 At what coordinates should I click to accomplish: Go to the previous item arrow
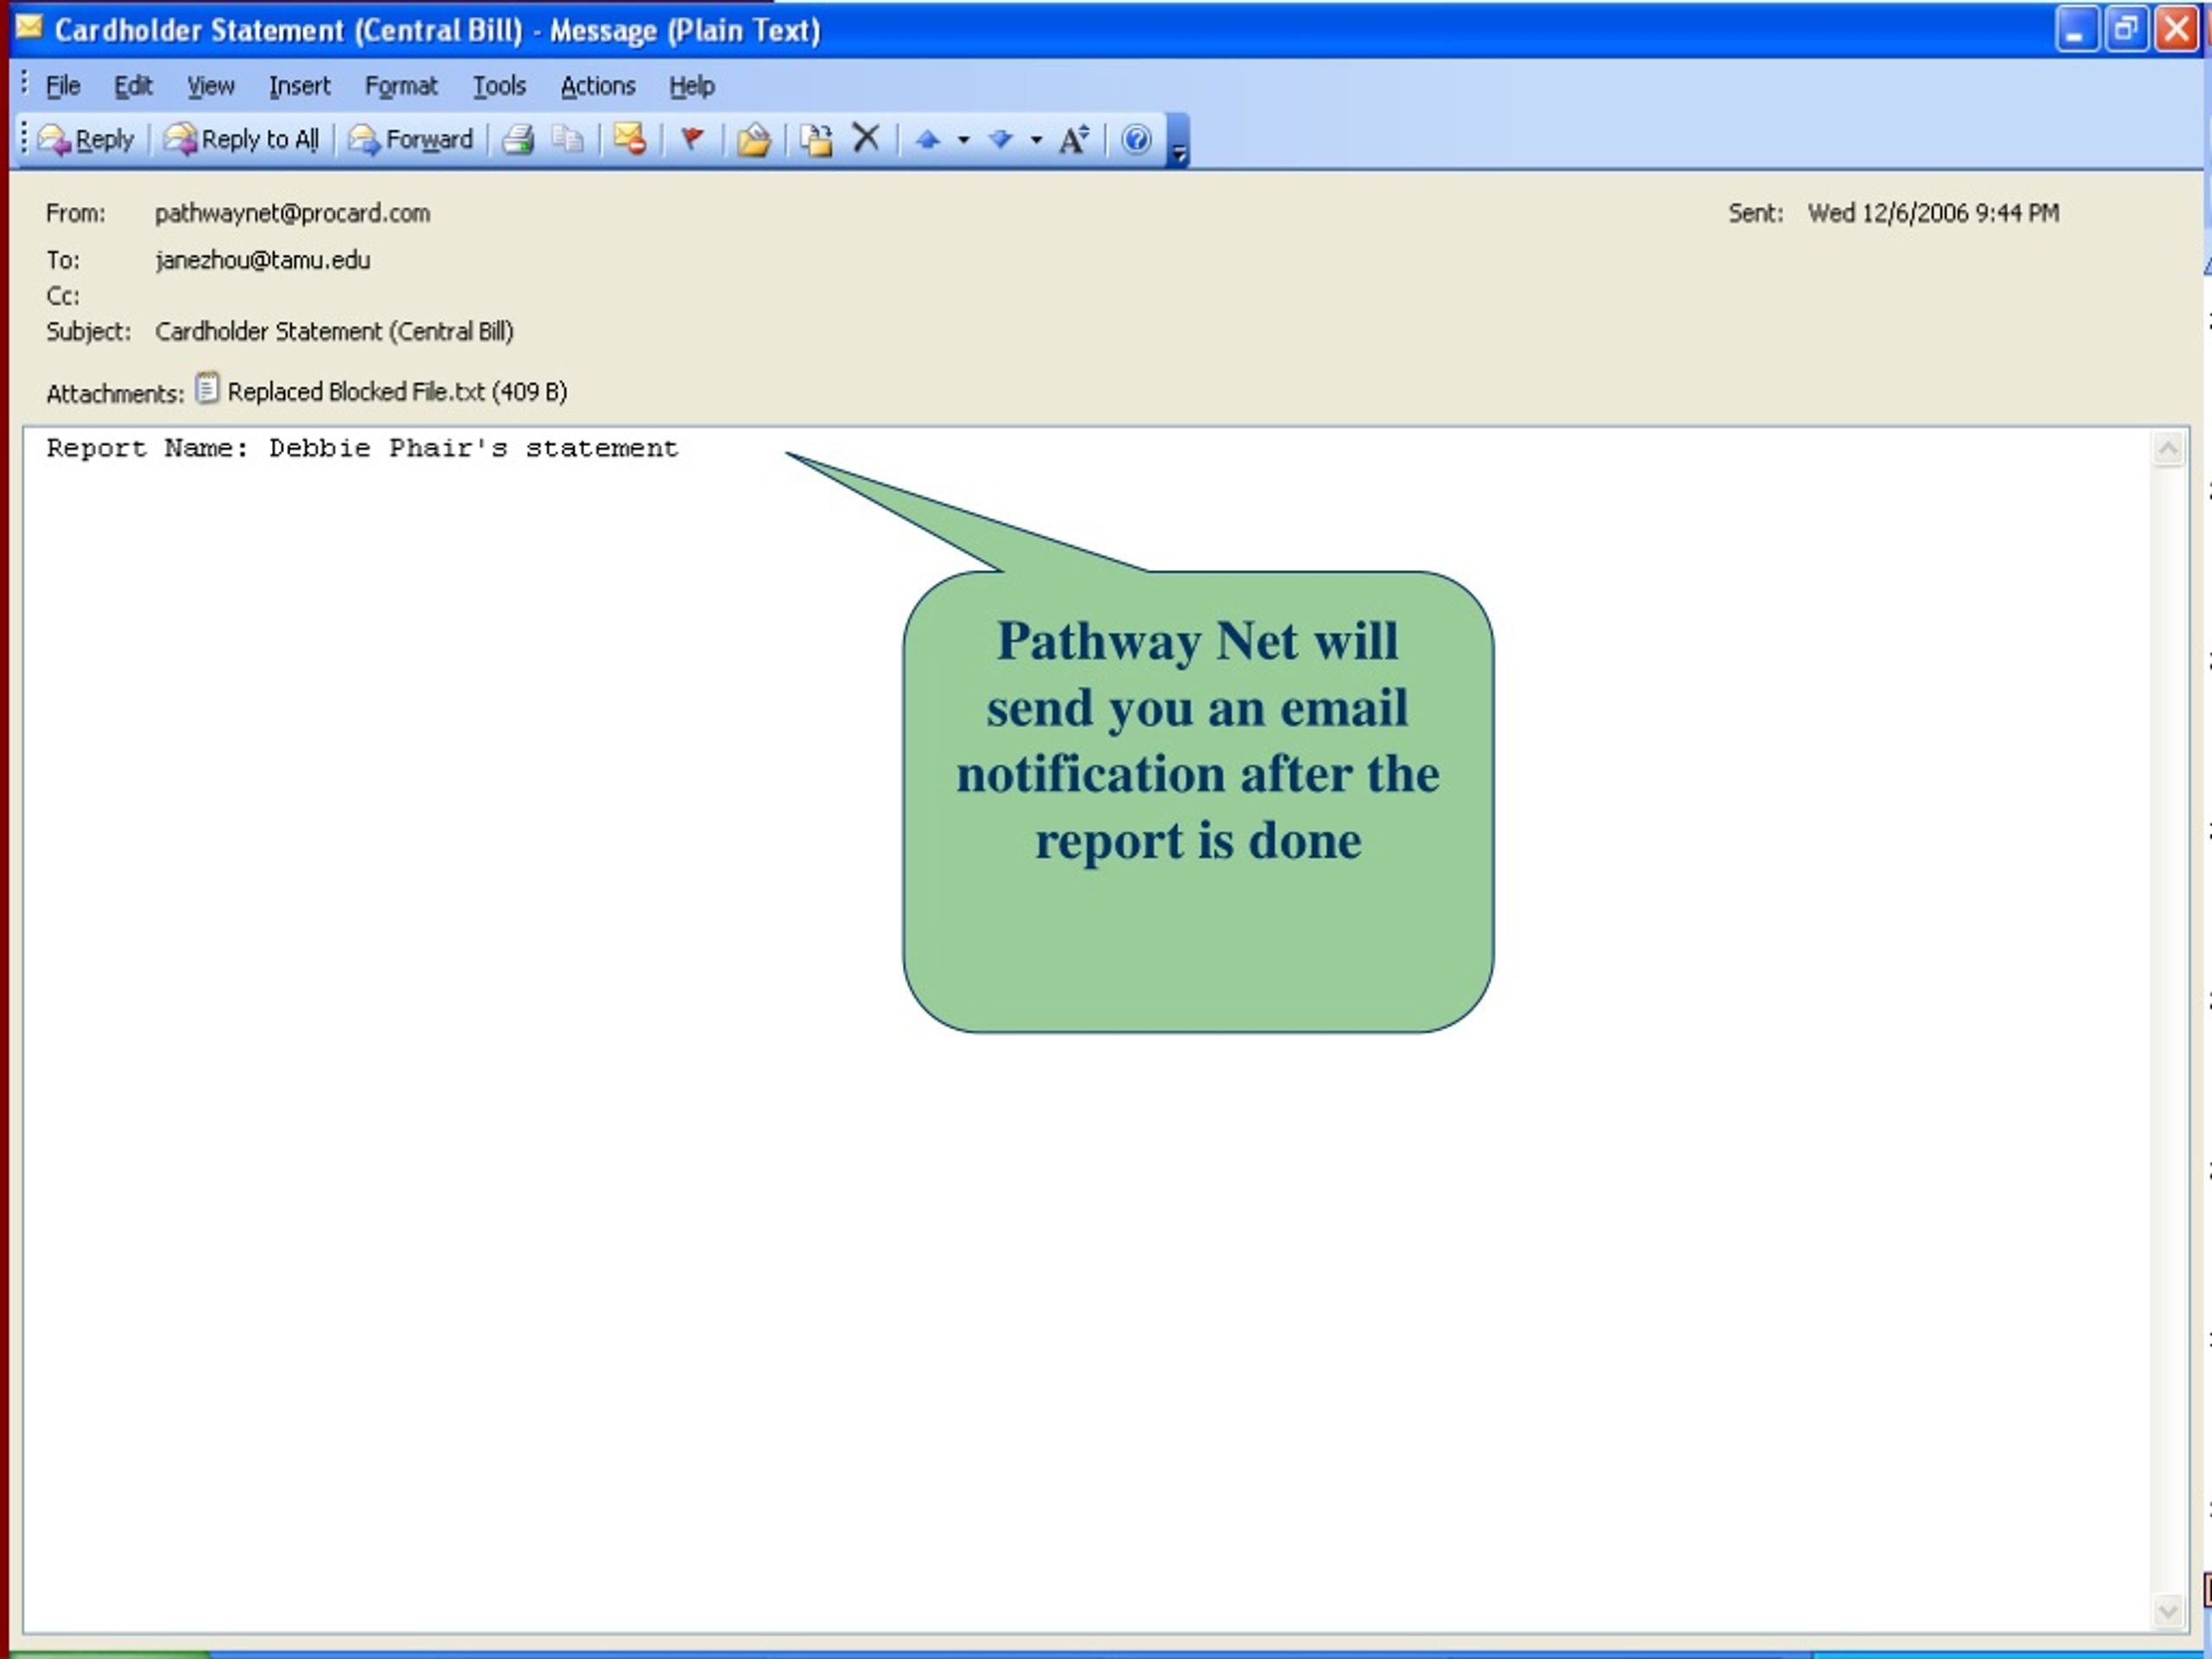928,140
